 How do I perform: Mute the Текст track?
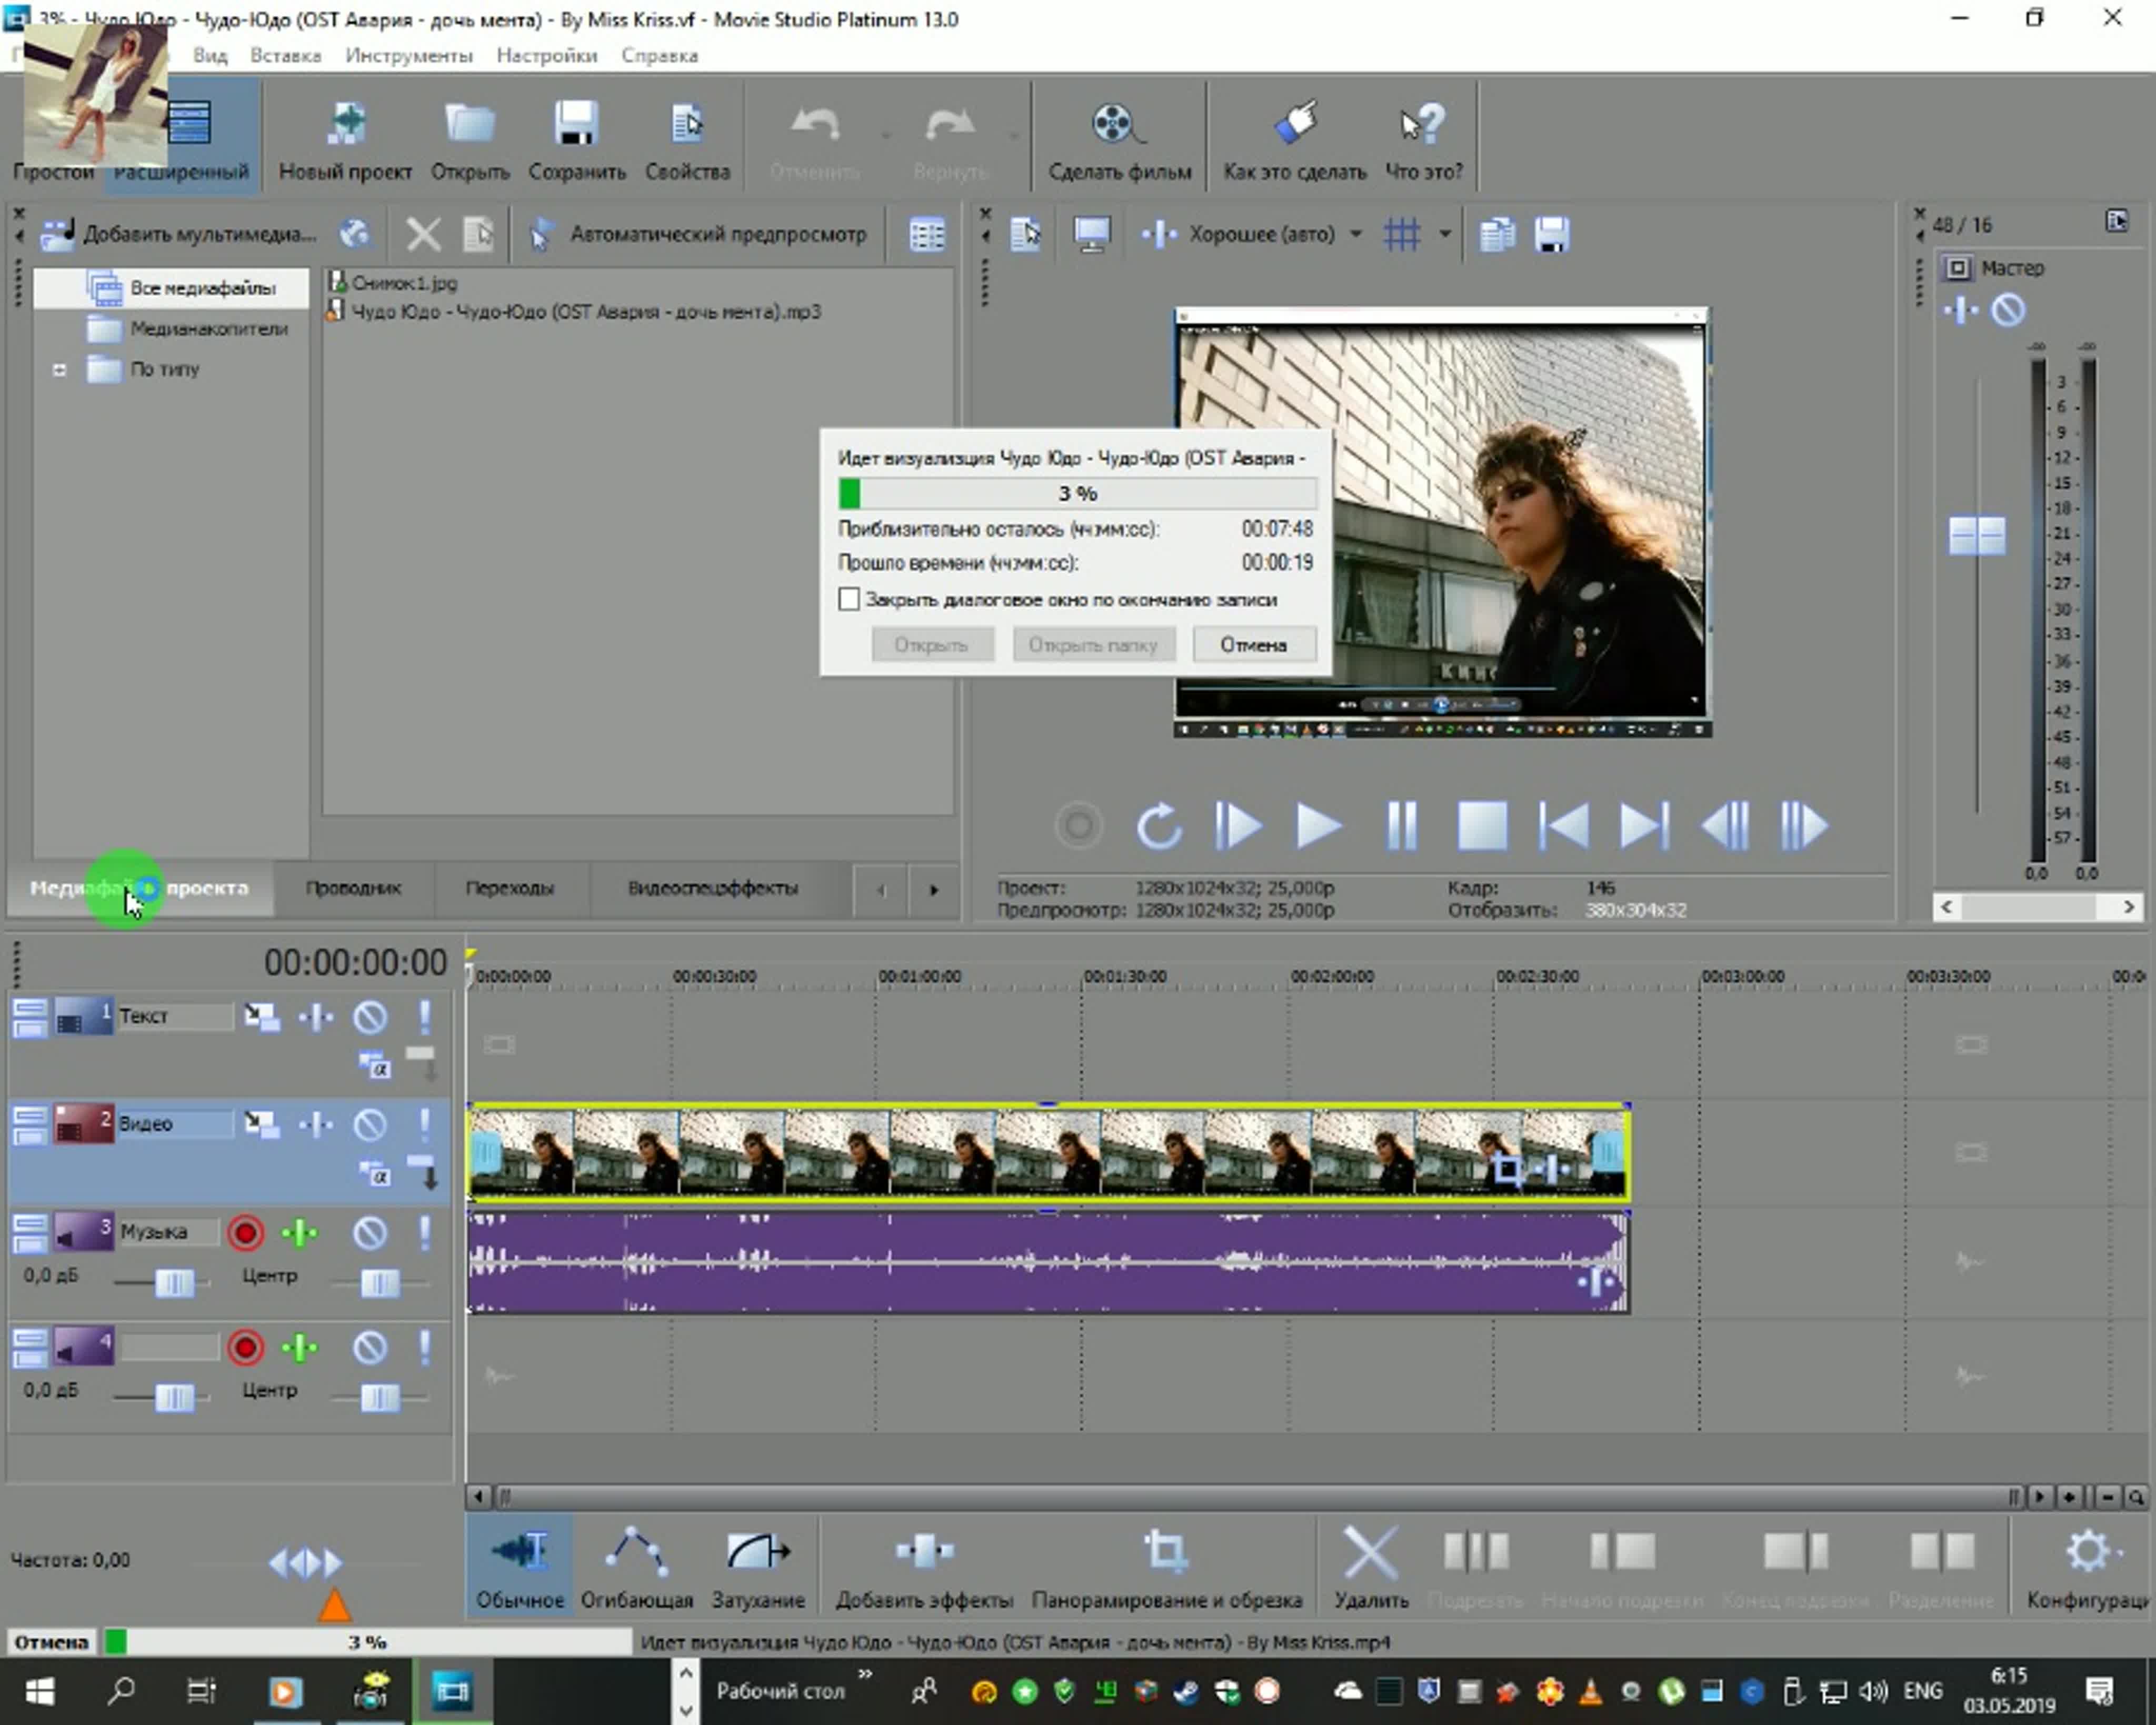point(370,1018)
